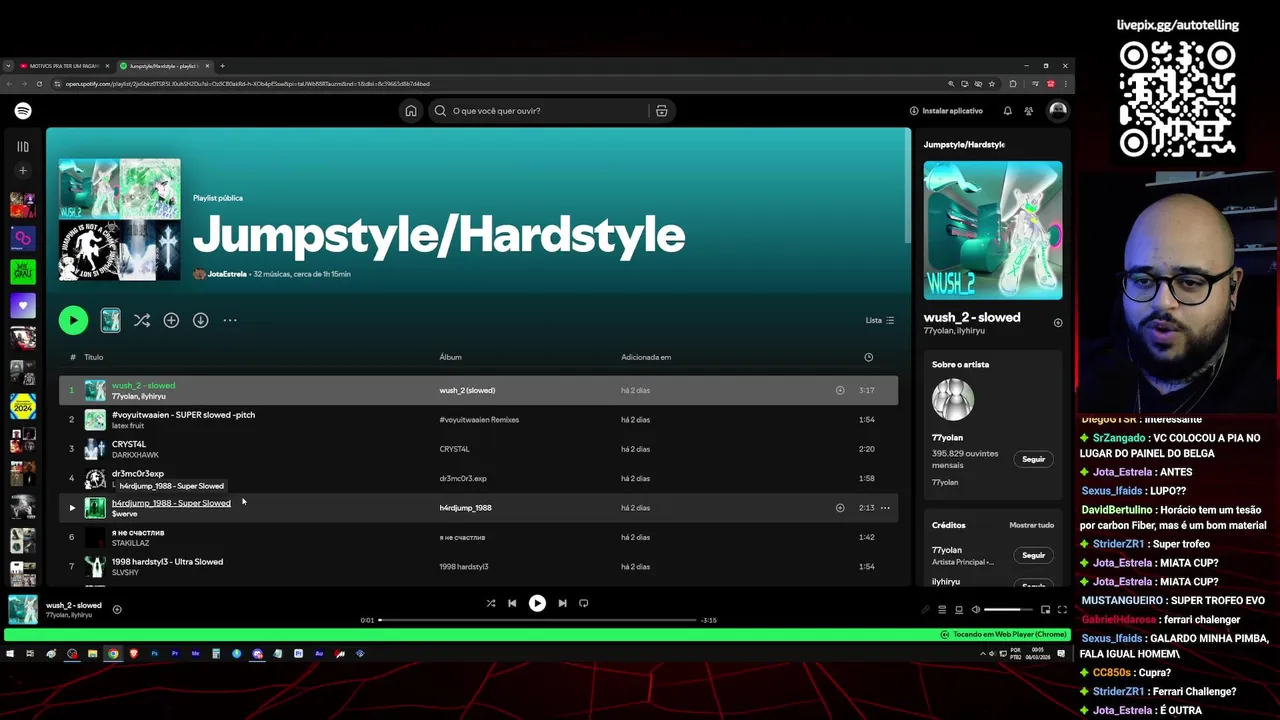Open Connect to a device icon

(x=959, y=610)
